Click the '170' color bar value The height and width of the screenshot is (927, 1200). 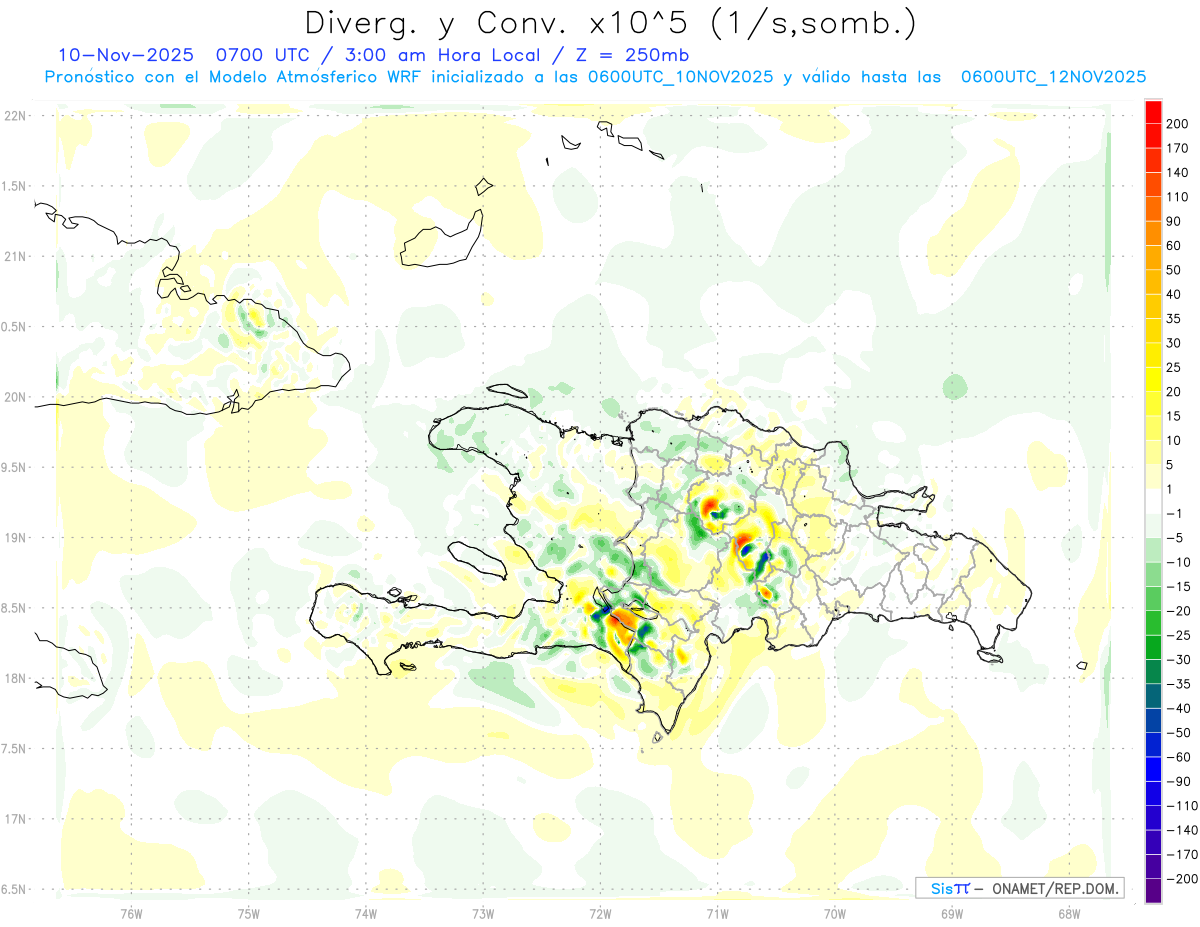[x=1179, y=148]
